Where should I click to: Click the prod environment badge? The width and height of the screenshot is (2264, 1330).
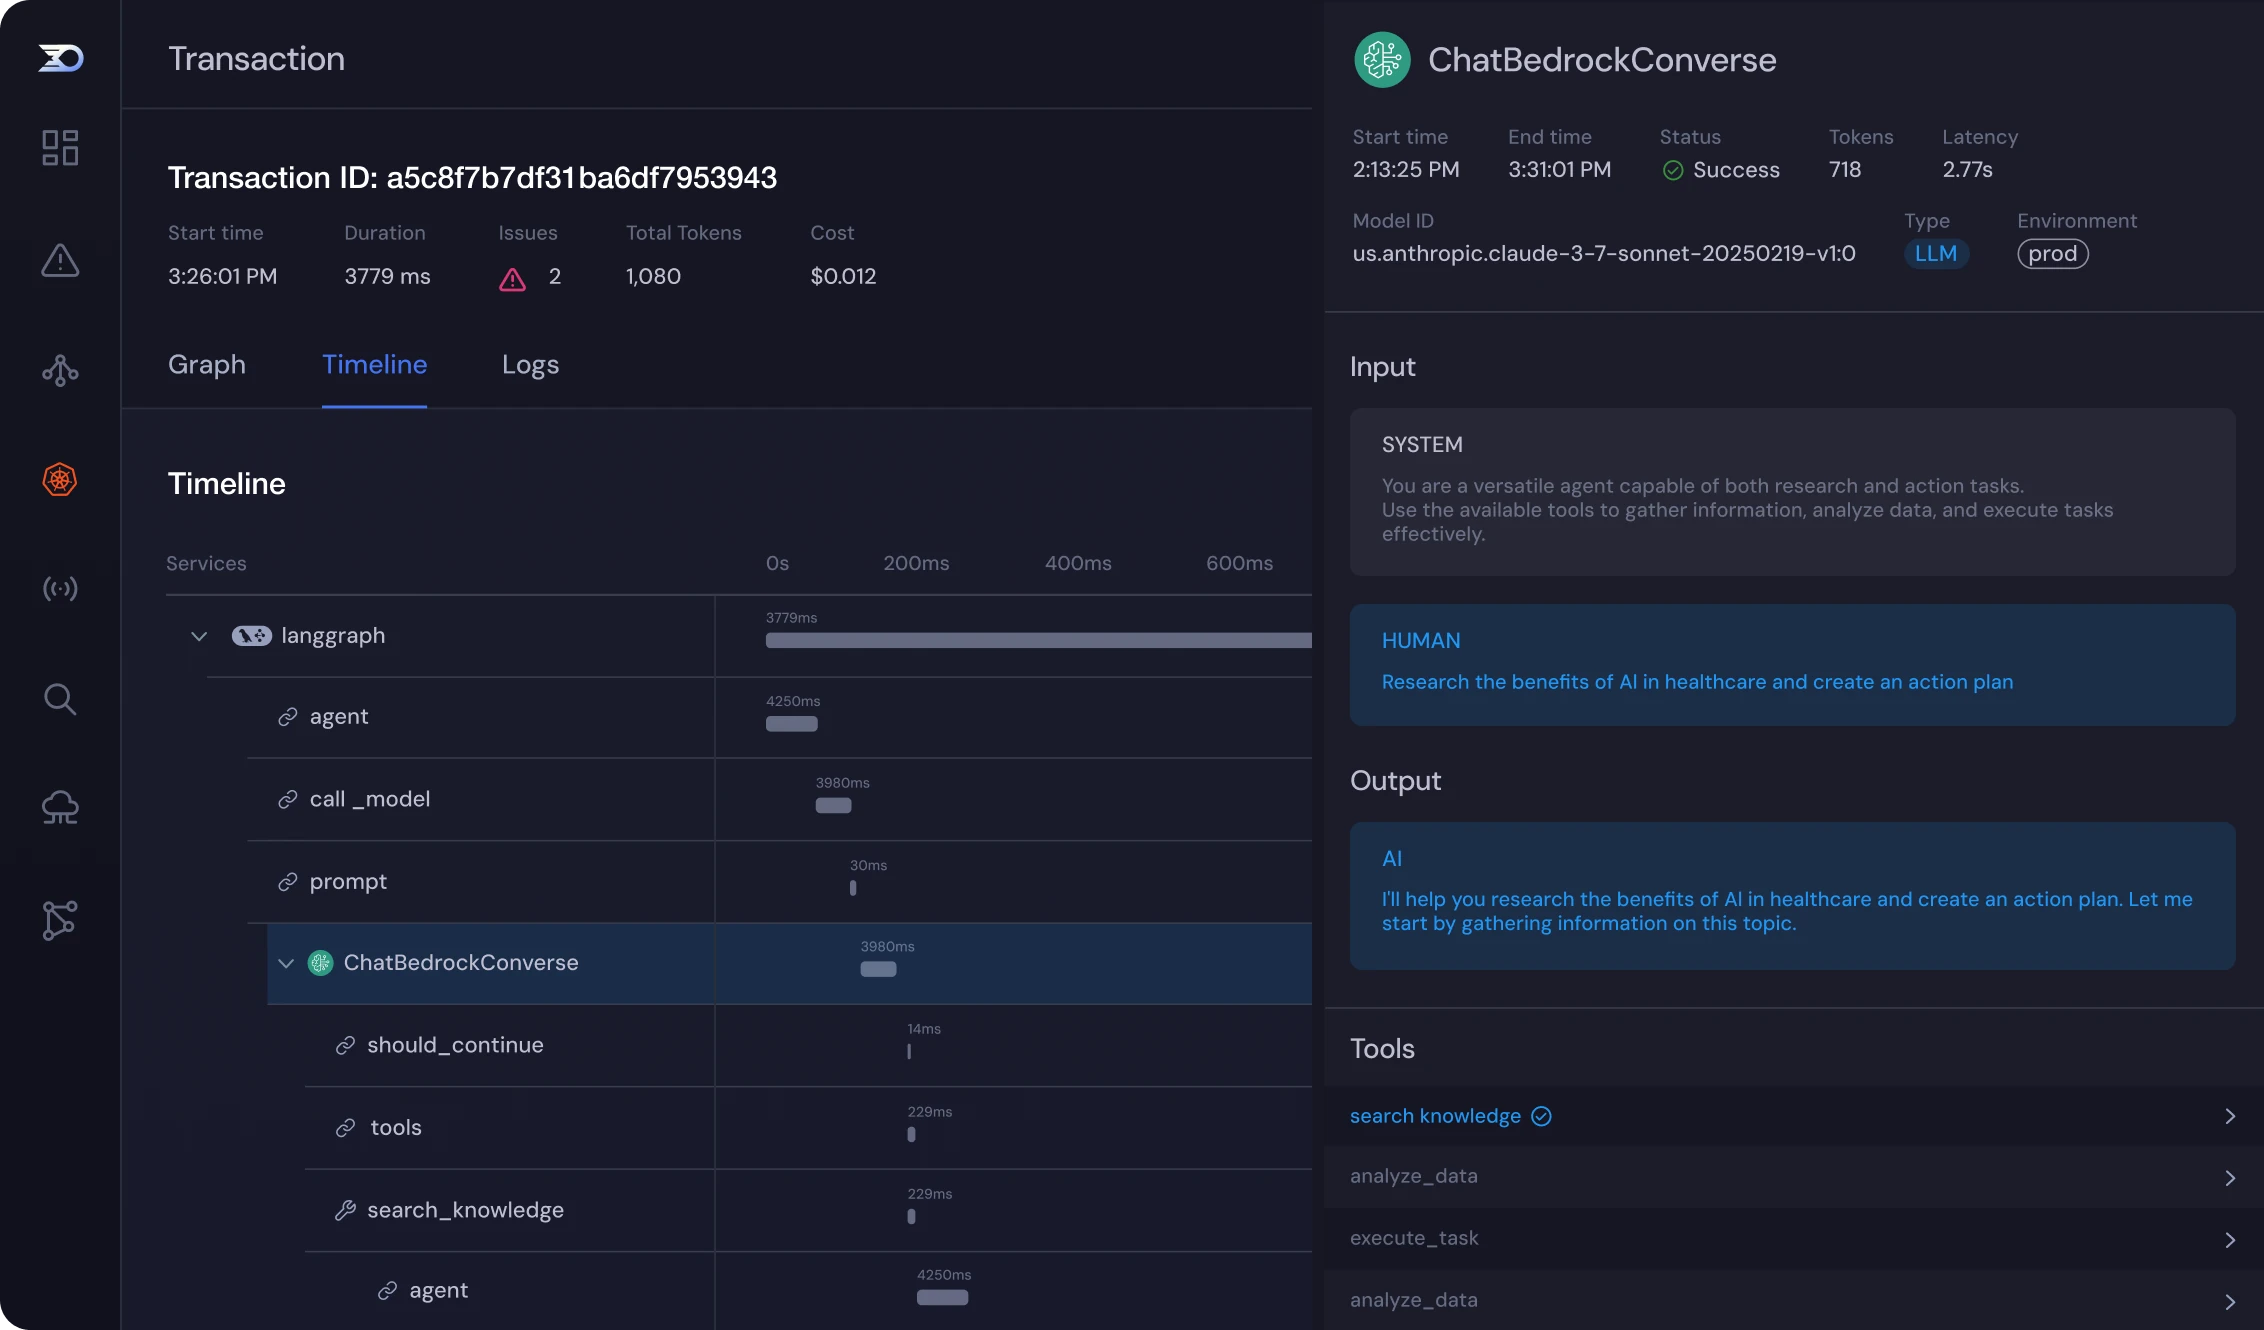pyautogui.click(x=2053, y=254)
